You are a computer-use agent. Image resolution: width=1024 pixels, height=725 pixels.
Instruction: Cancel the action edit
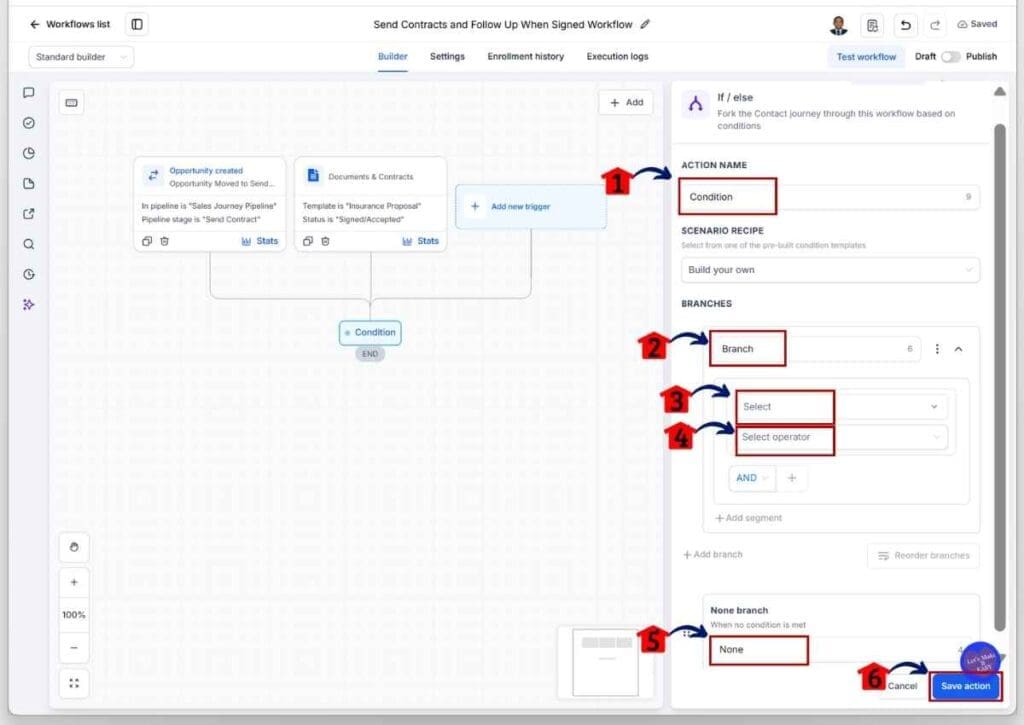pyautogui.click(x=902, y=686)
